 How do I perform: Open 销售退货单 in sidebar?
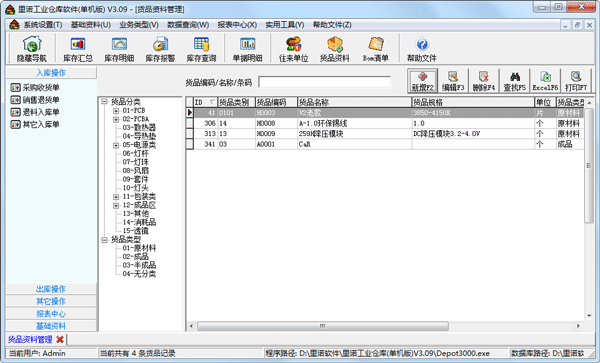(x=35, y=100)
